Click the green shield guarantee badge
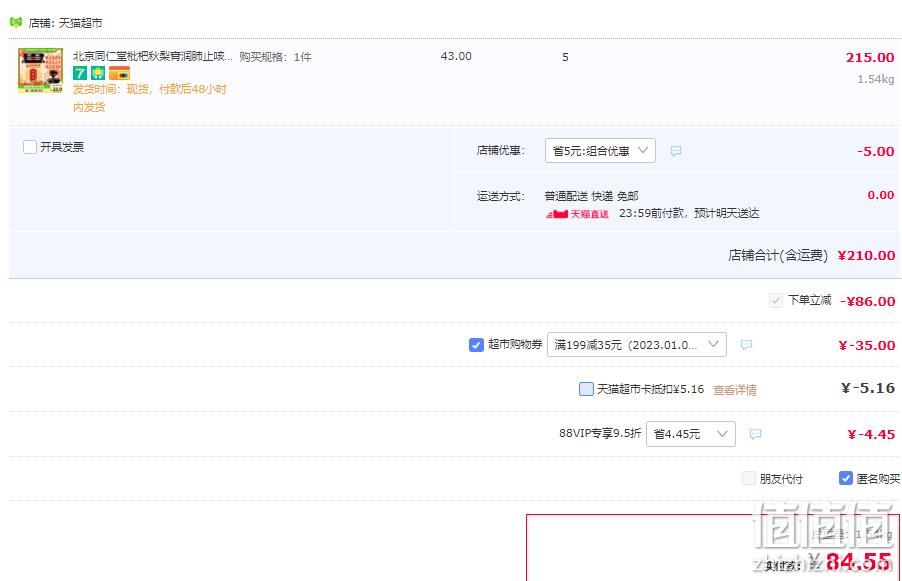The width and height of the screenshot is (902, 581). tap(98, 73)
